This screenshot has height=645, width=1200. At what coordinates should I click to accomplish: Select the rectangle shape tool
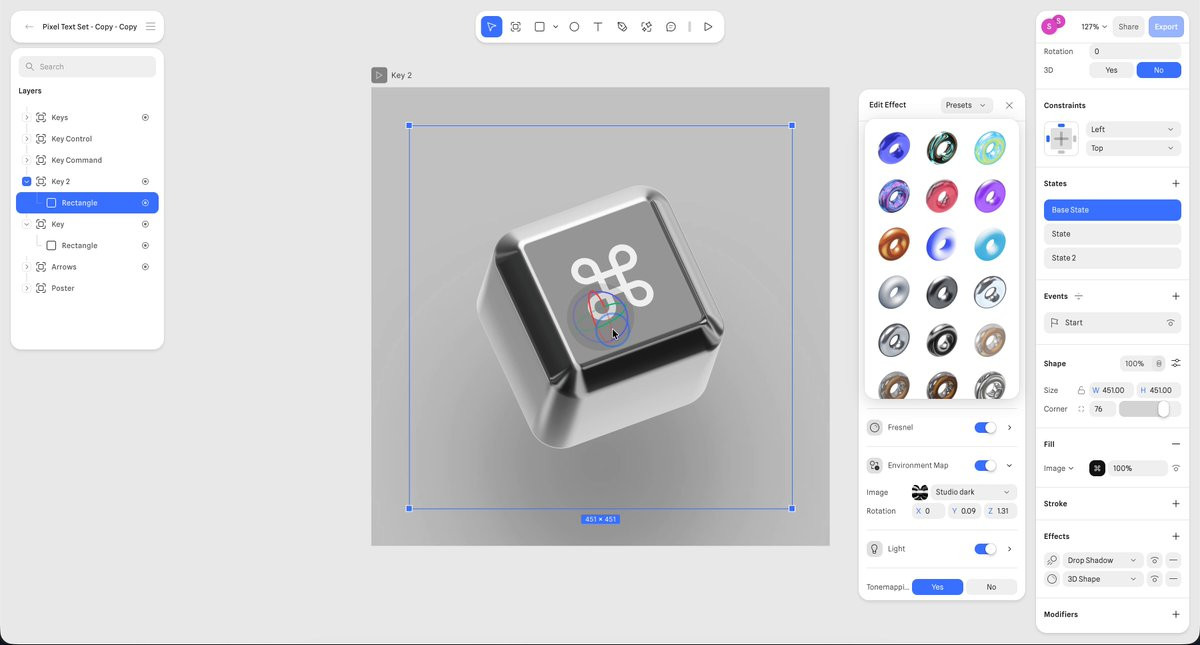pos(540,27)
